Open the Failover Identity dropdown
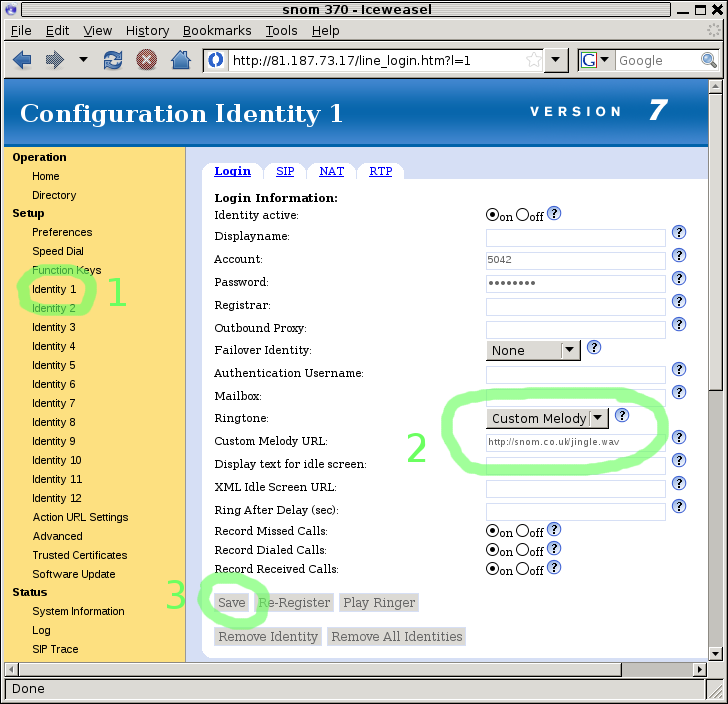This screenshot has height=704, width=728. 533,350
